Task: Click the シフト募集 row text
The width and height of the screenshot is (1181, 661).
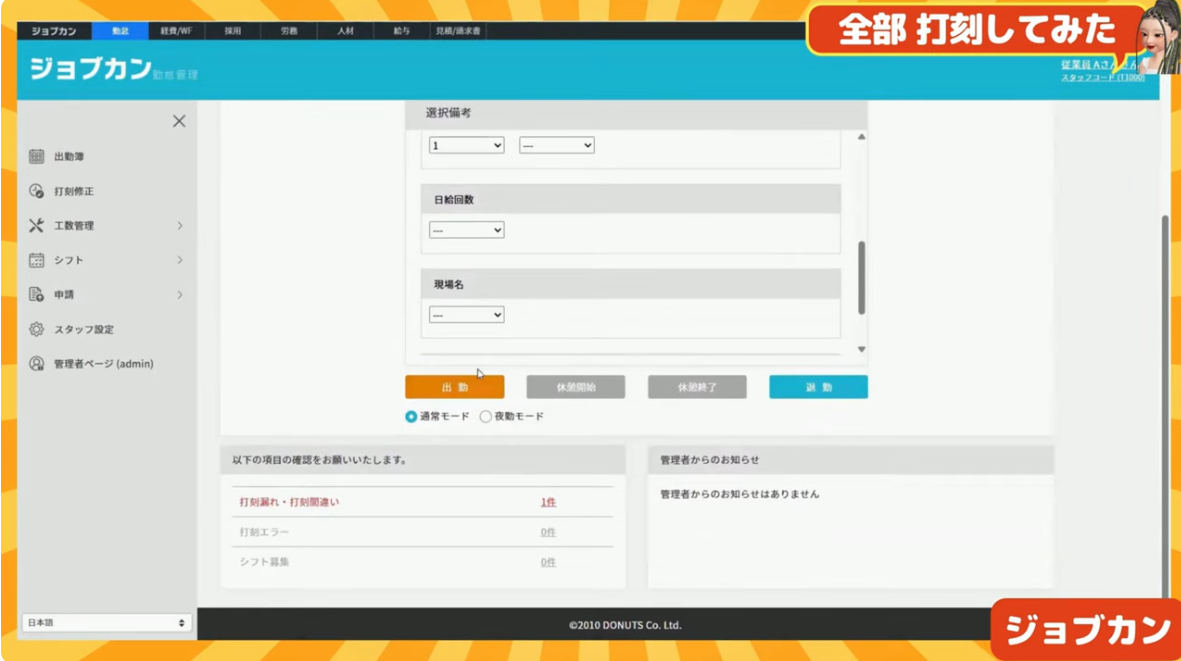Action: coord(264,562)
